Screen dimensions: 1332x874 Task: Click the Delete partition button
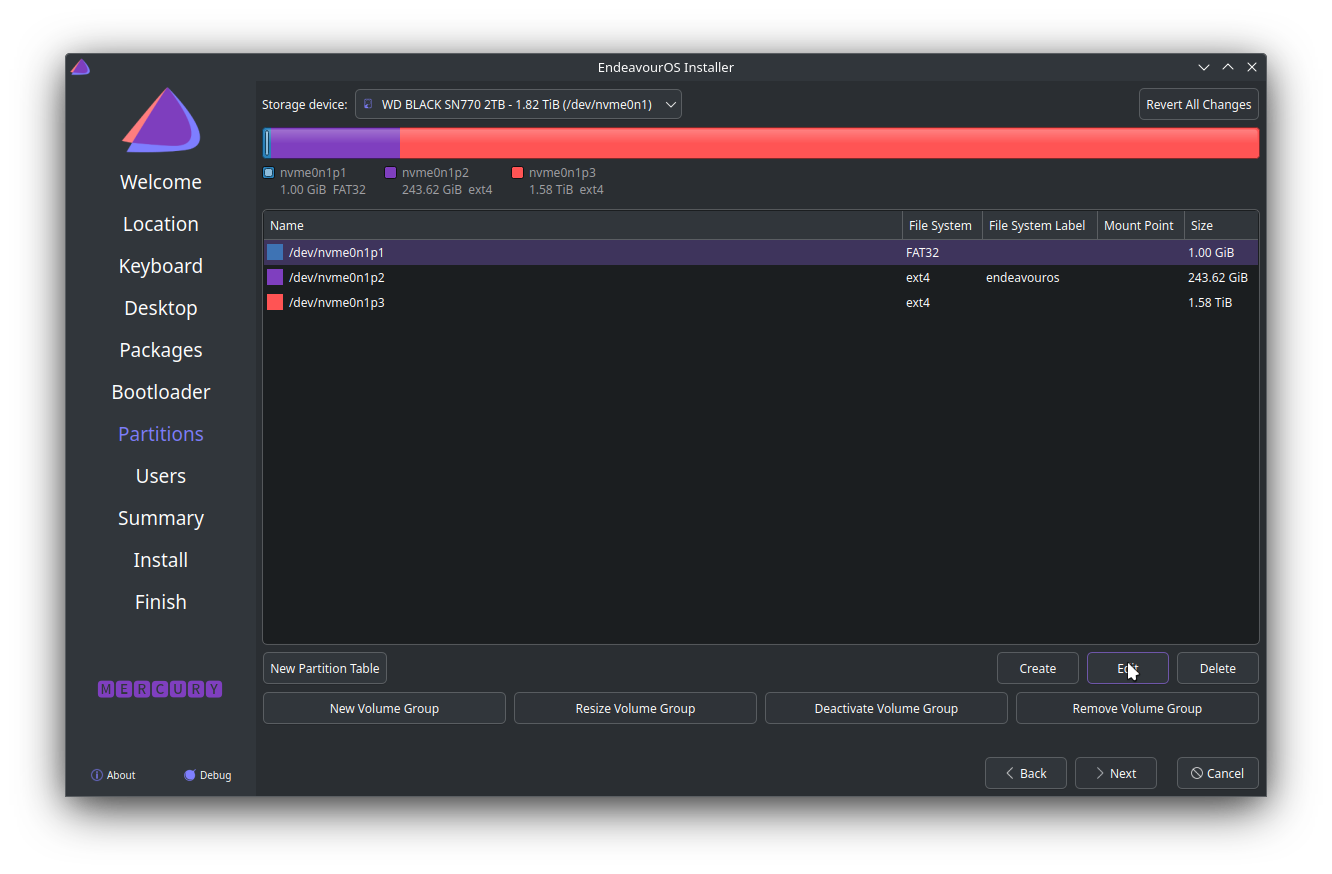(1218, 668)
